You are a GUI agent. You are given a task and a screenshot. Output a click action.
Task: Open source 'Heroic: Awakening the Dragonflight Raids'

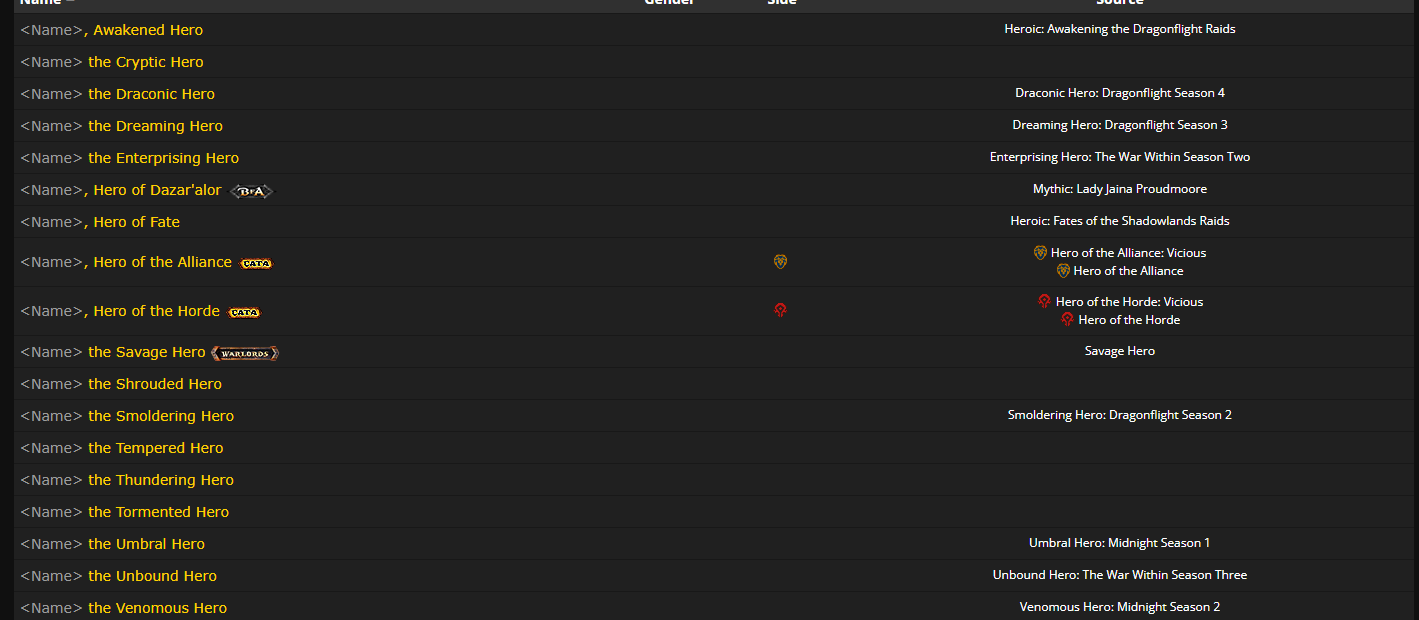(x=1120, y=29)
